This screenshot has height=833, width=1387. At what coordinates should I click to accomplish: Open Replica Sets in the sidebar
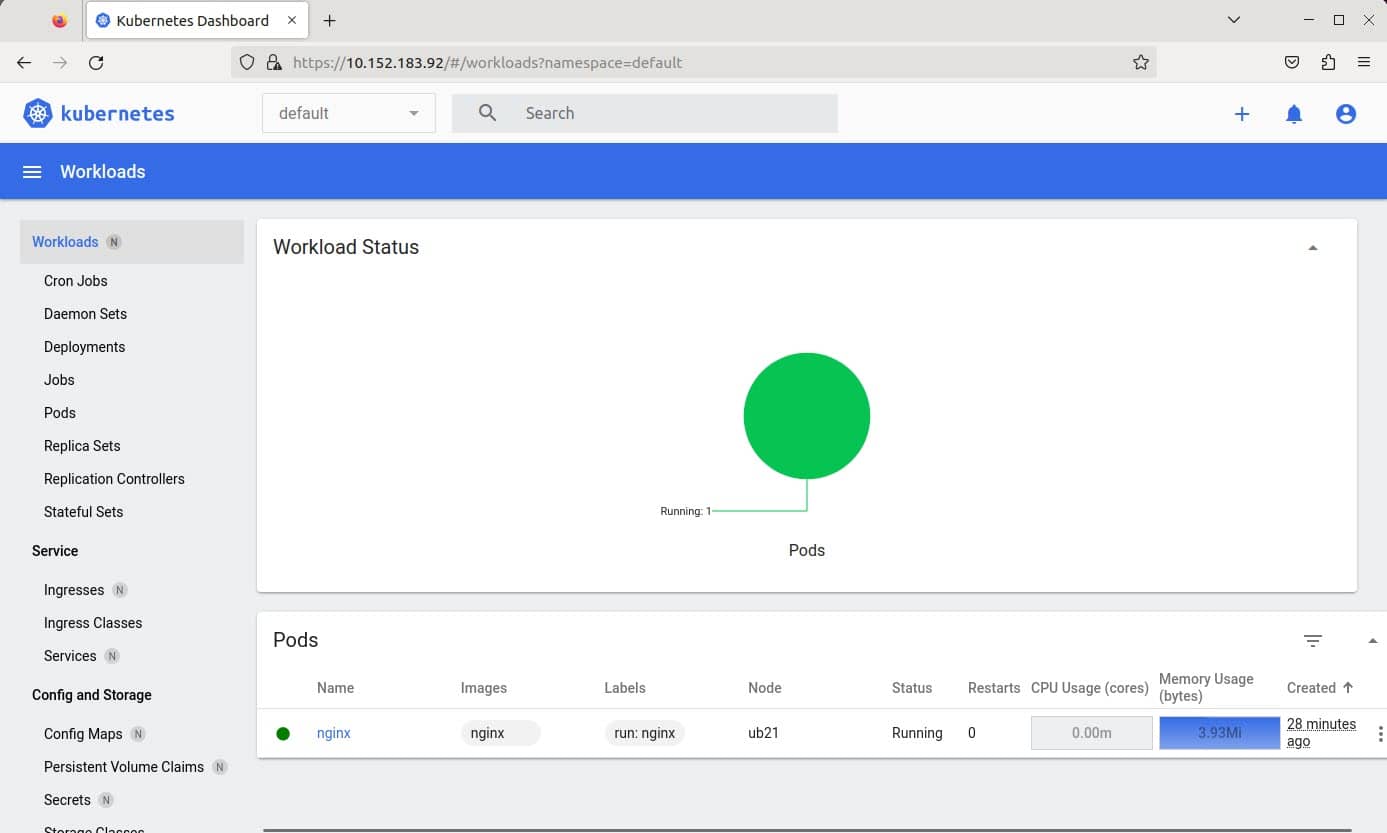click(x=82, y=446)
